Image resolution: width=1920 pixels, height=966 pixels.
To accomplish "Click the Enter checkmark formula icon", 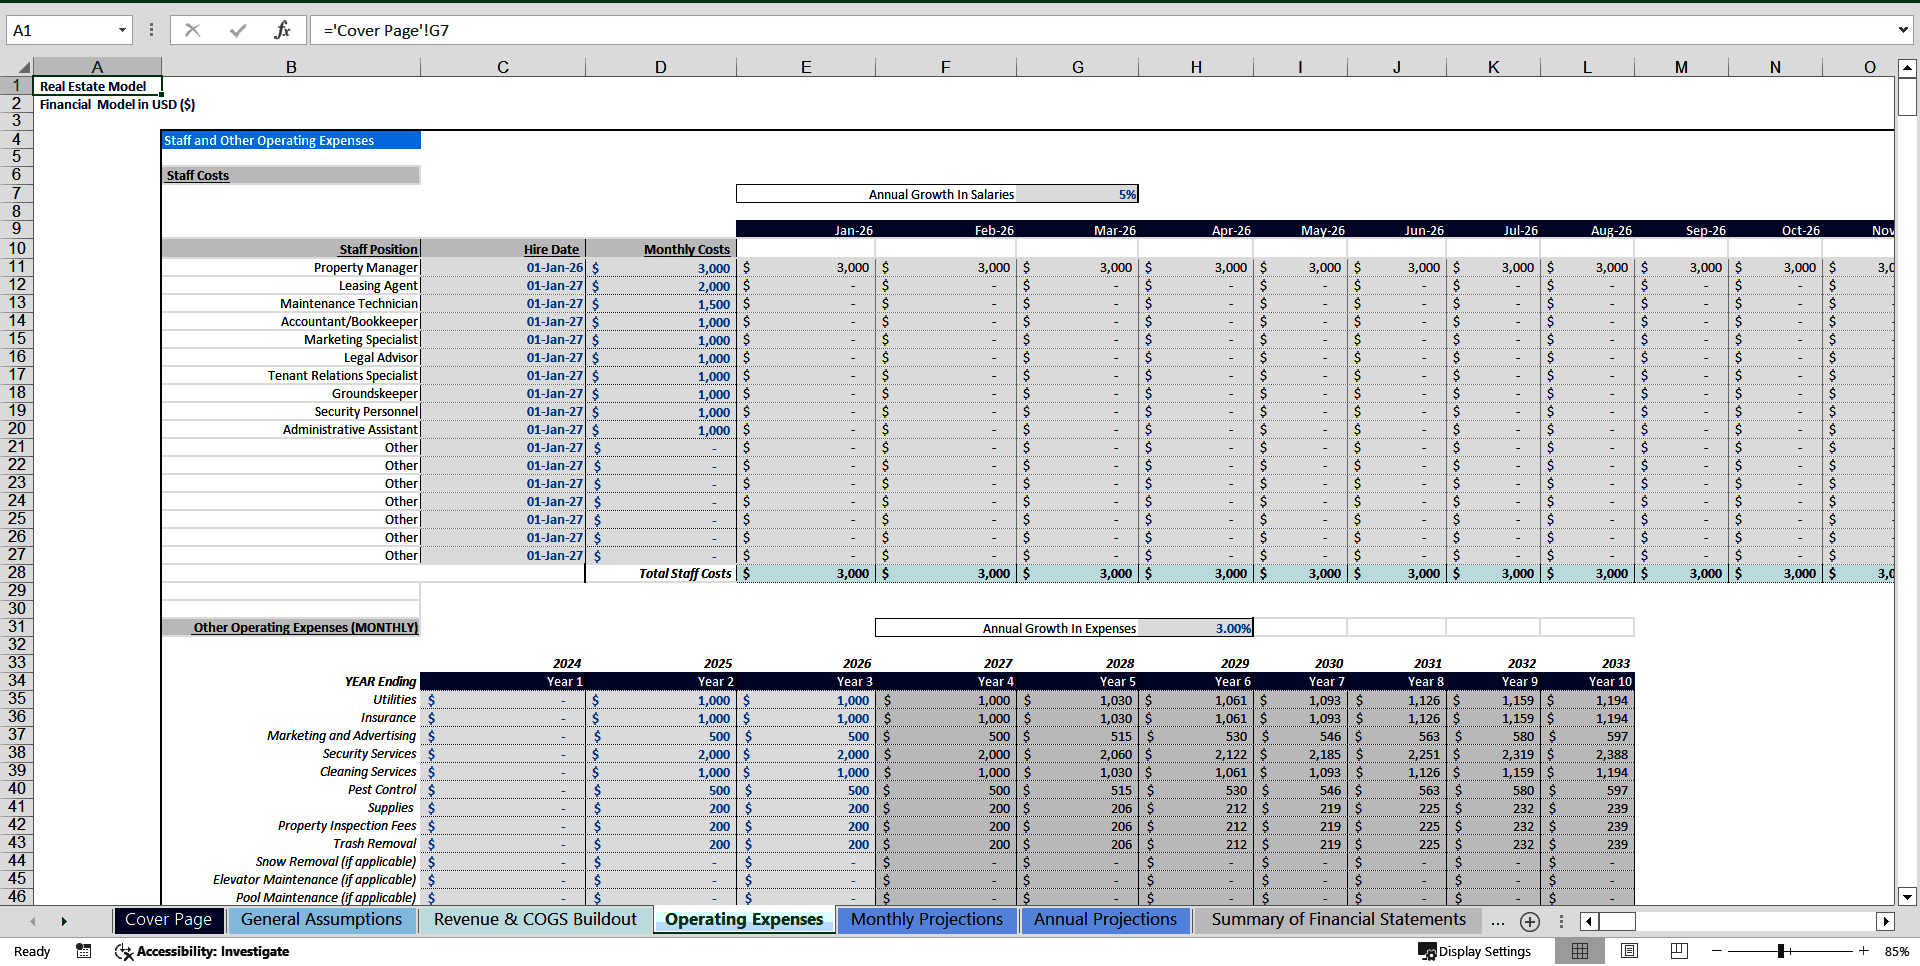I will tap(238, 30).
